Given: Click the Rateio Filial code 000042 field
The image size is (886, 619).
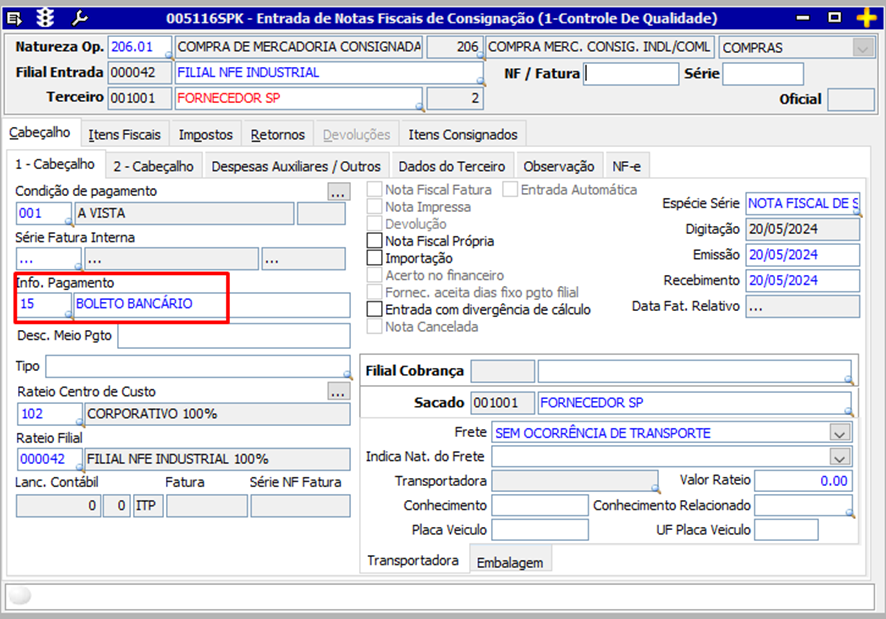Looking at the screenshot, I should [x=50, y=459].
